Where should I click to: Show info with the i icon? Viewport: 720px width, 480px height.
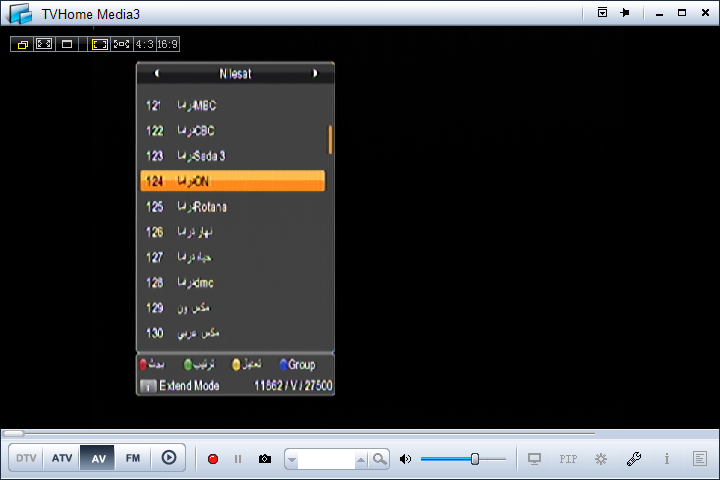coord(667,458)
